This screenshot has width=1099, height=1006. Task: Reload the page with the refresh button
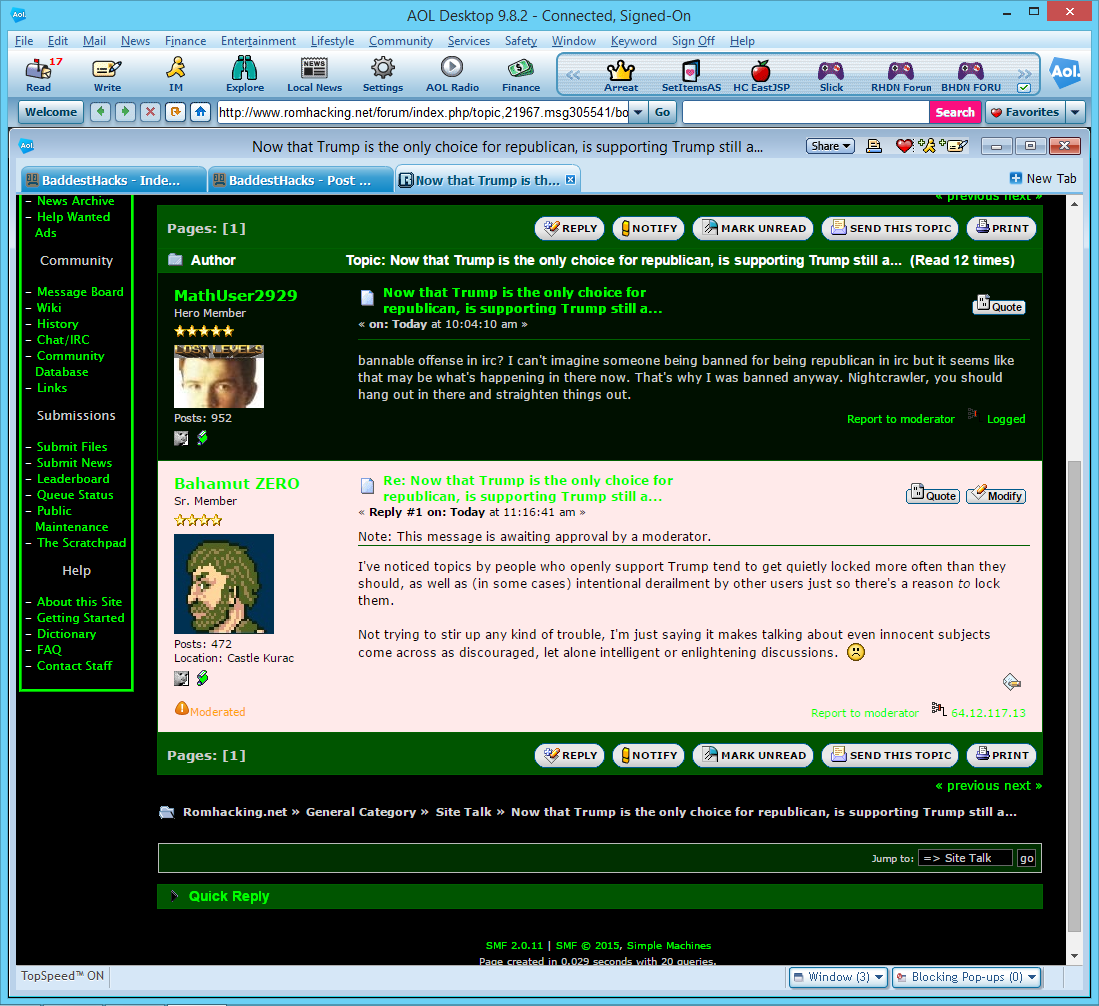click(175, 112)
